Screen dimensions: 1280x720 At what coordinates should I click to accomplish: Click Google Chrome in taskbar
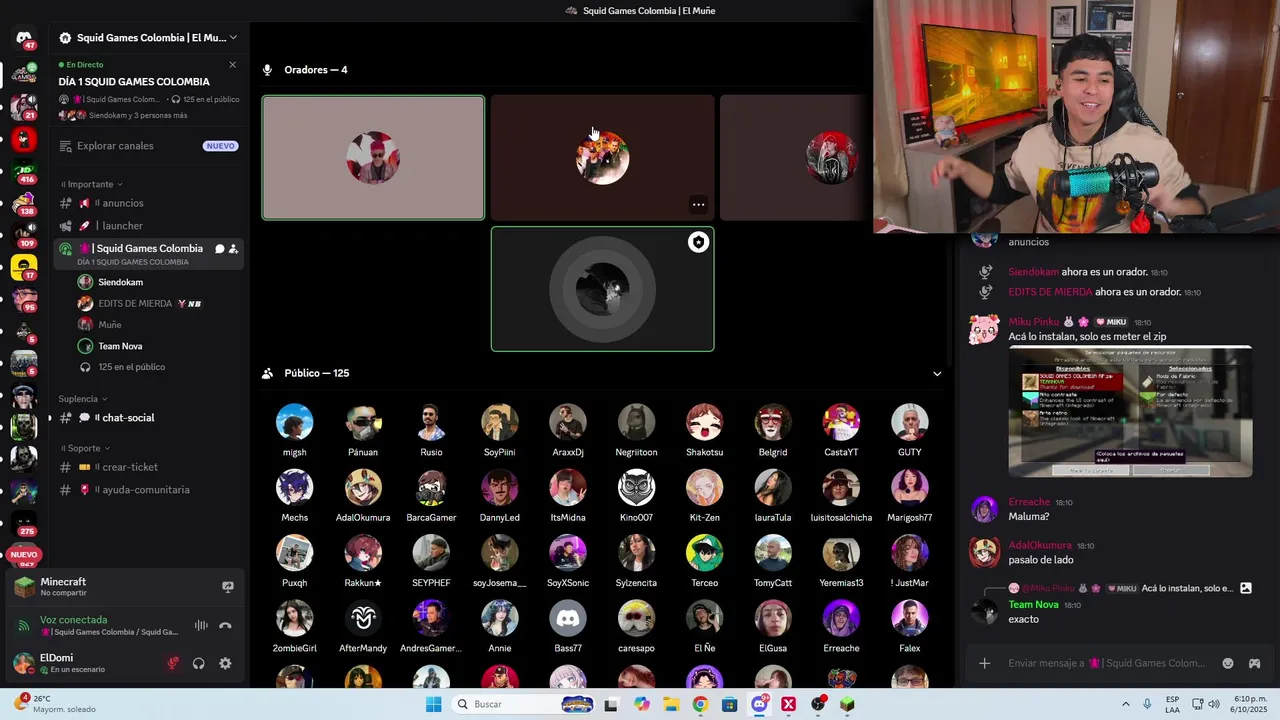click(x=700, y=704)
